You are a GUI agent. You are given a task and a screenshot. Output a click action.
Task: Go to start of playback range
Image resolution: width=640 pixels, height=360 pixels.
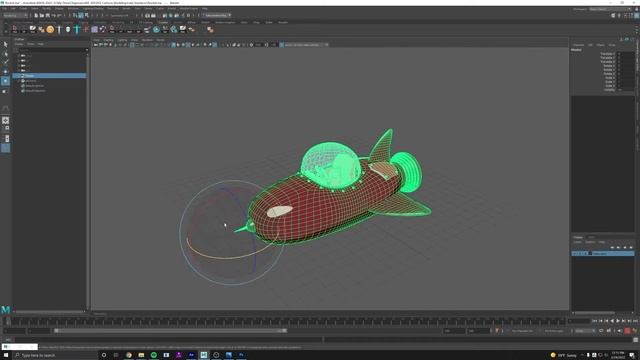[x=594, y=321]
